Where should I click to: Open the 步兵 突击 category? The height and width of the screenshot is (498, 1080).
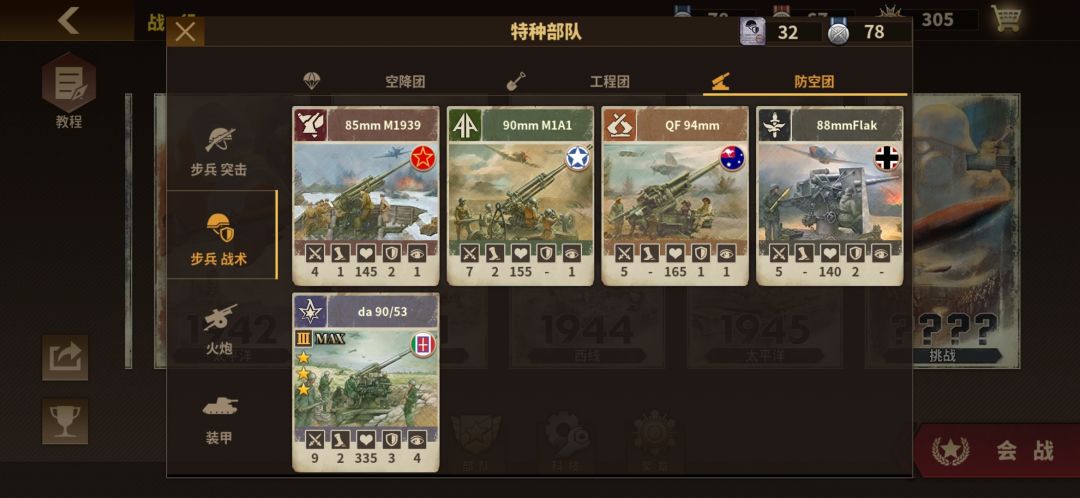coord(219,152)
